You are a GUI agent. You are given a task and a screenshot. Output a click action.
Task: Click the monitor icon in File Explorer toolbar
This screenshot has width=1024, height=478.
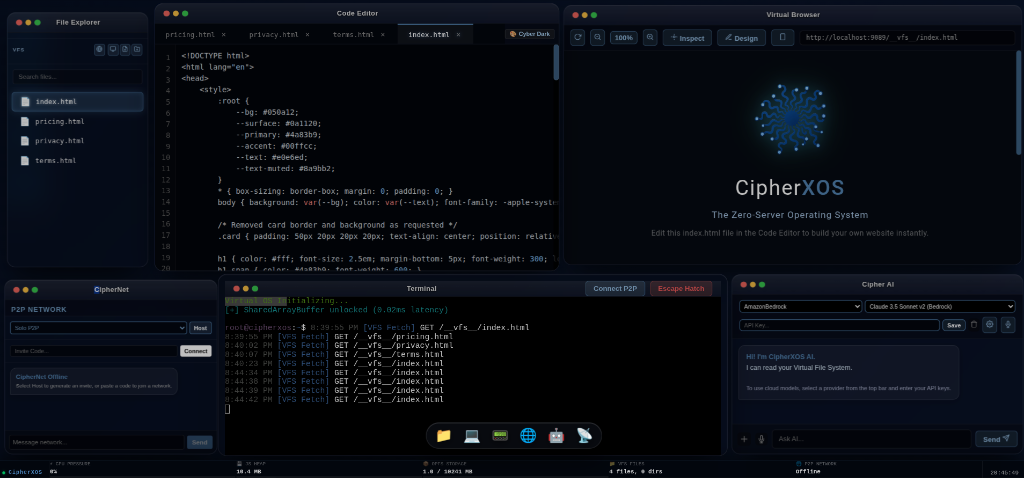(112, 49)
